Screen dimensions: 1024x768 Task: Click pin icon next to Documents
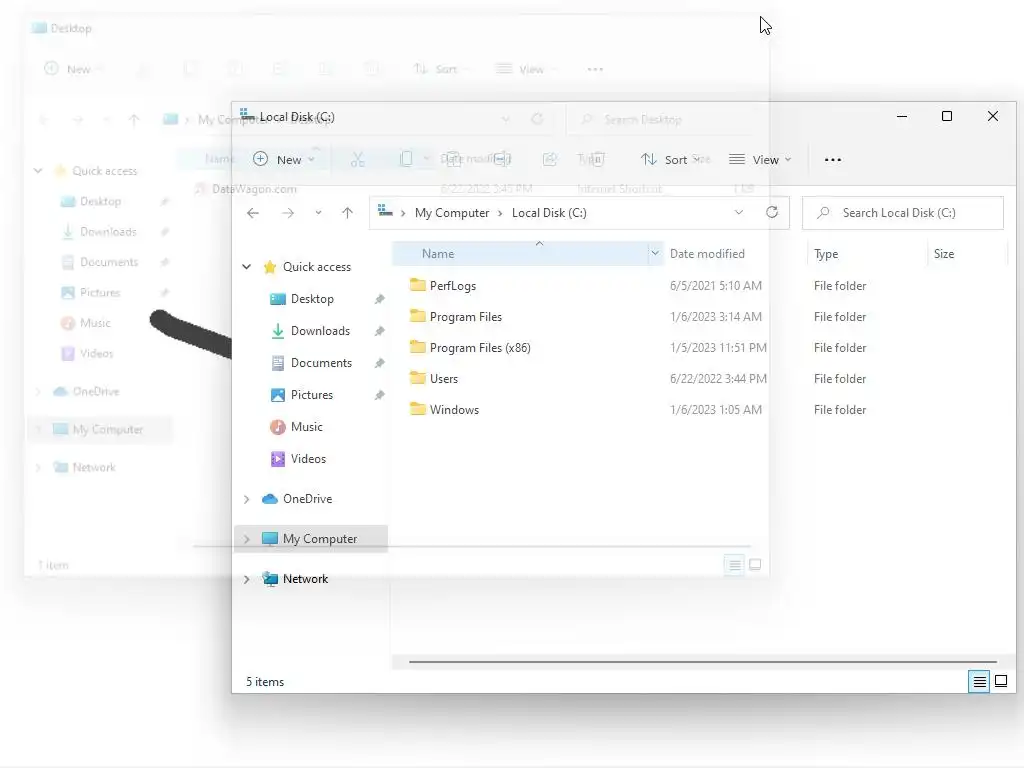pos(379,363)
